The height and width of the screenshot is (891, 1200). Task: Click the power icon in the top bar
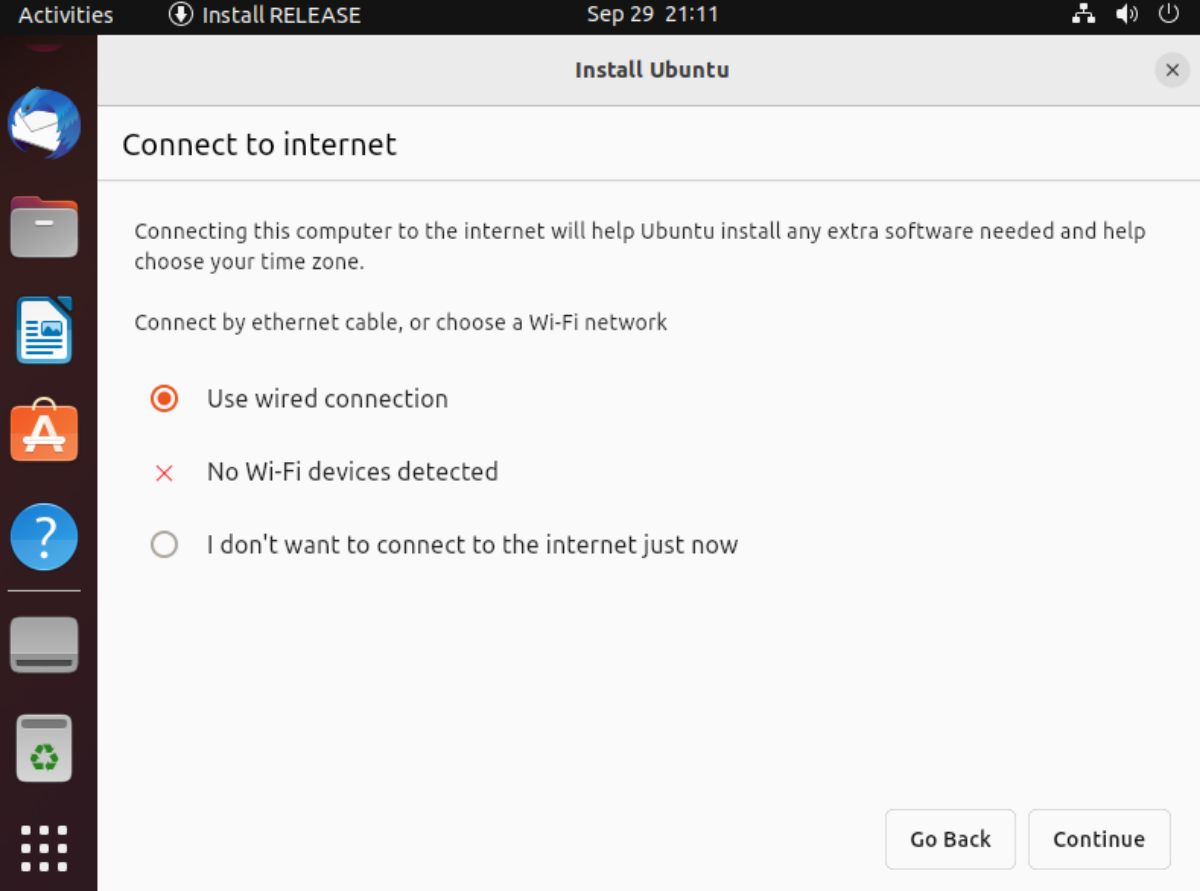coord(1170,14)
